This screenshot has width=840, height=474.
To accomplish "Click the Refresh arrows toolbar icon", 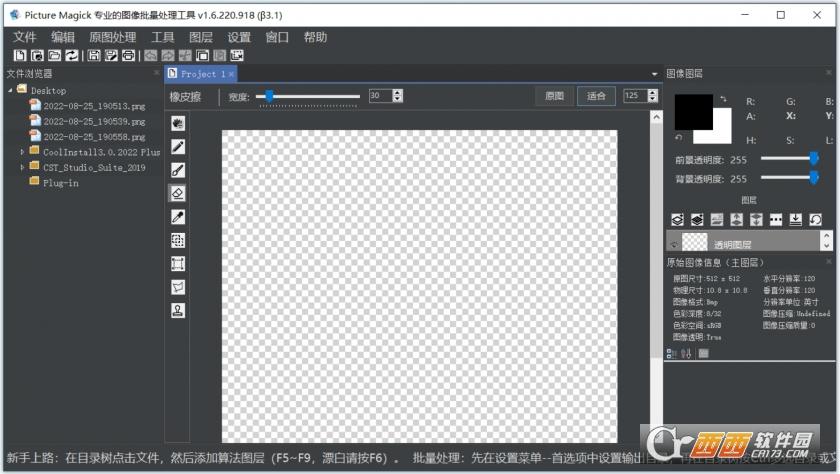I will [x=72, y=55].
